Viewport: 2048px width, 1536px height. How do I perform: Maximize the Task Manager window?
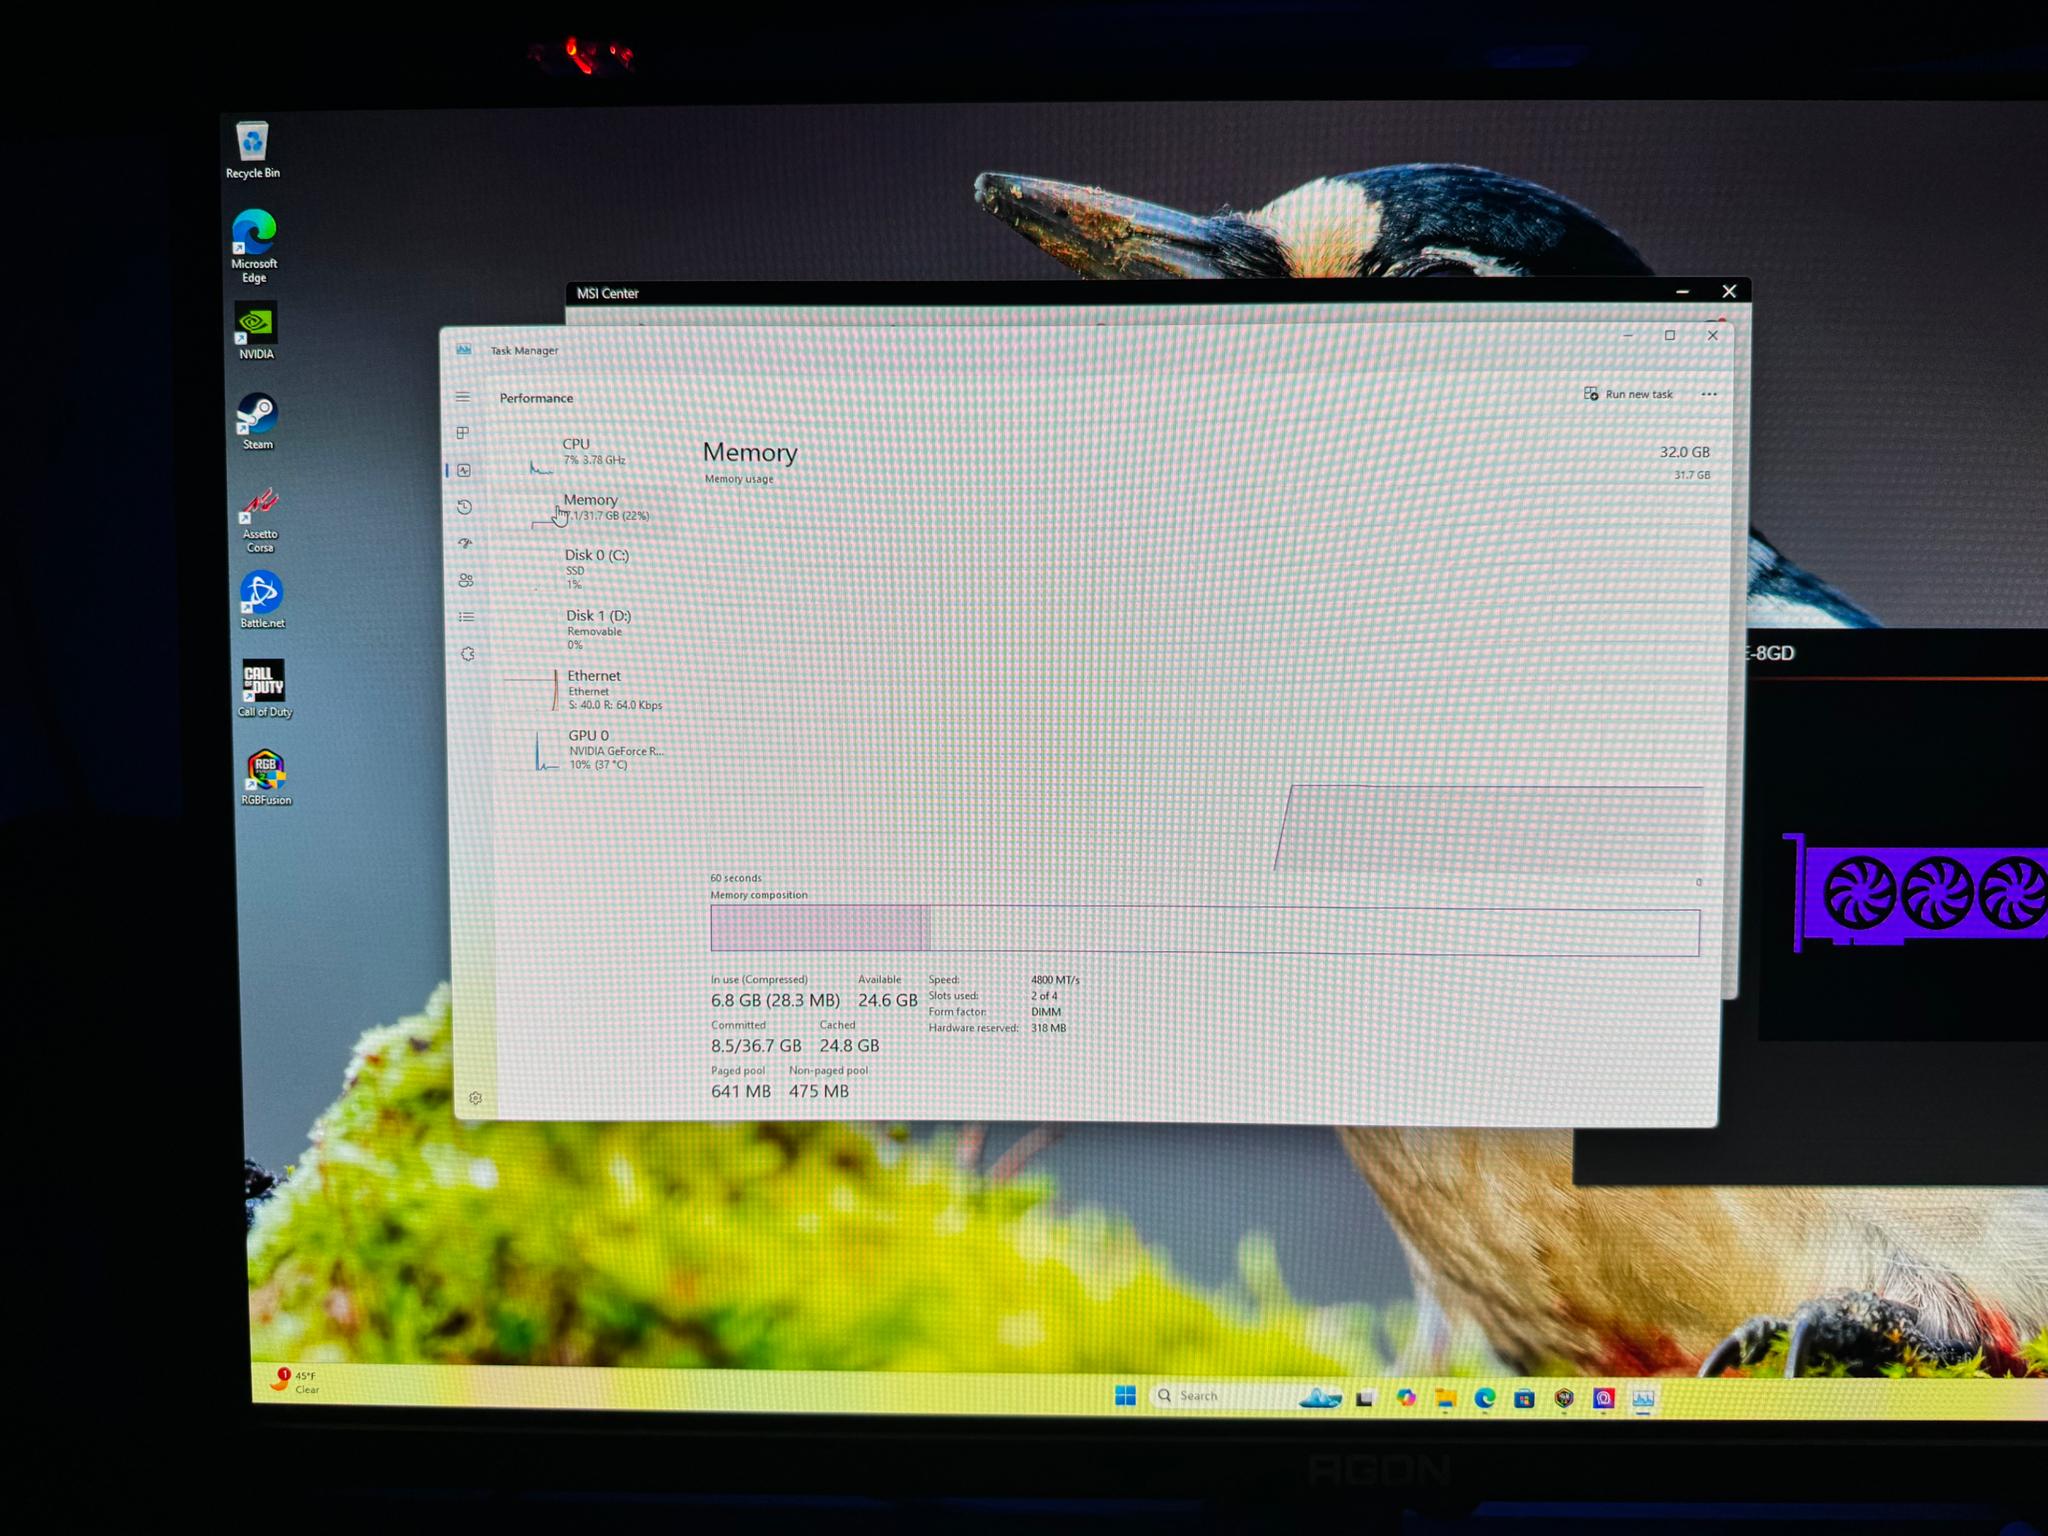point(1669,335)
